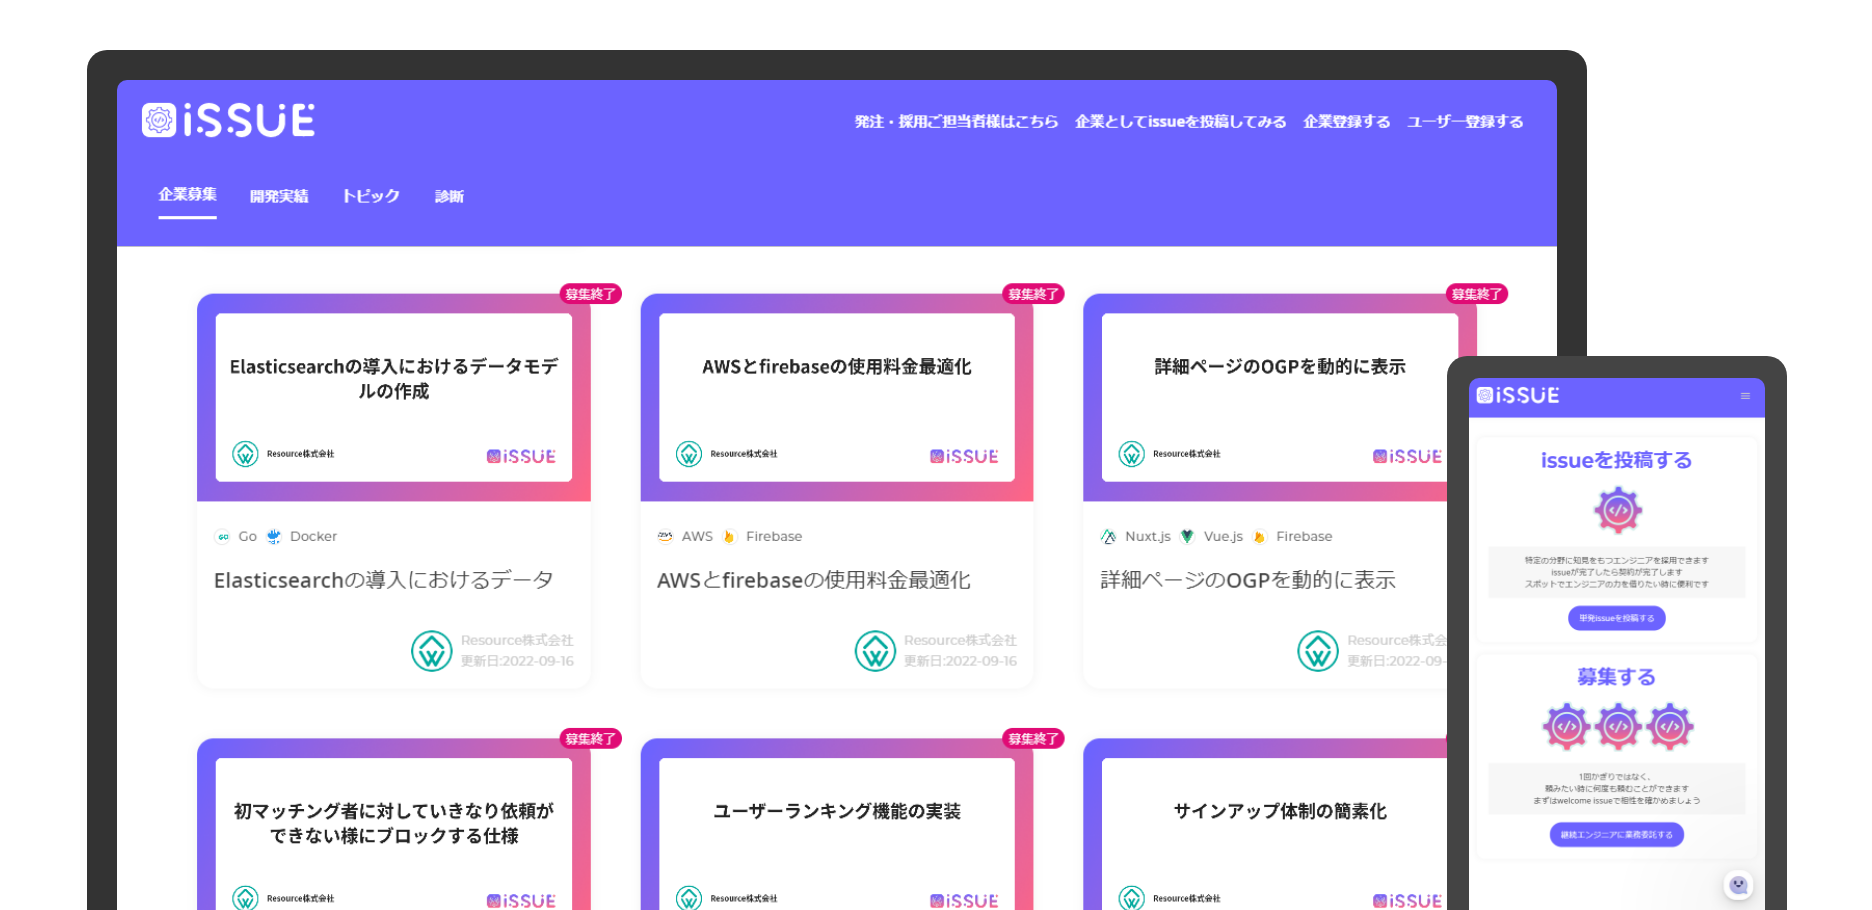Click the iSSUE logo in the desktop header
This screenshot has width=1872, height=910.
tap(228, 121)
